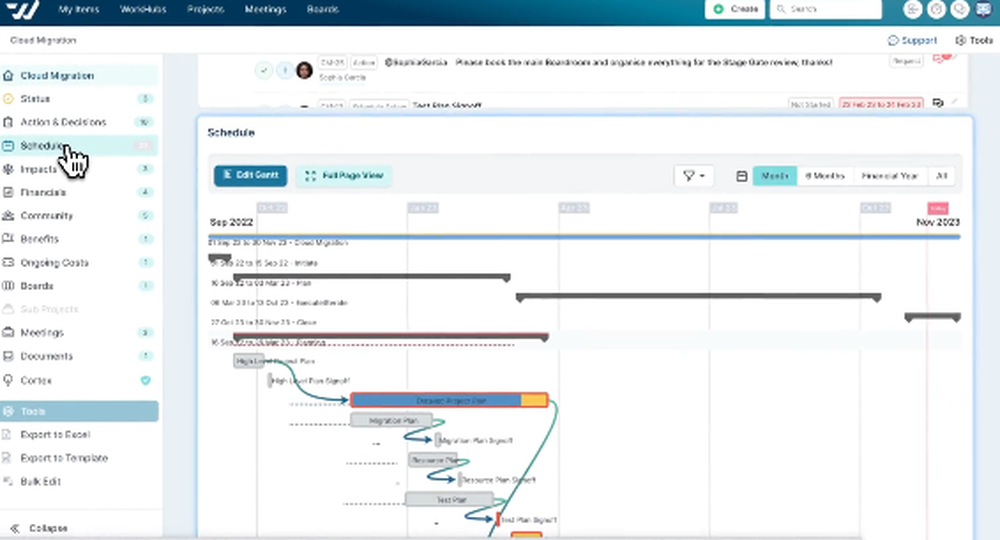Click the calendar icon beside Month
The height and width of the screenshot is (540, 1000).
pyautogui.click(x=742, y=176)
